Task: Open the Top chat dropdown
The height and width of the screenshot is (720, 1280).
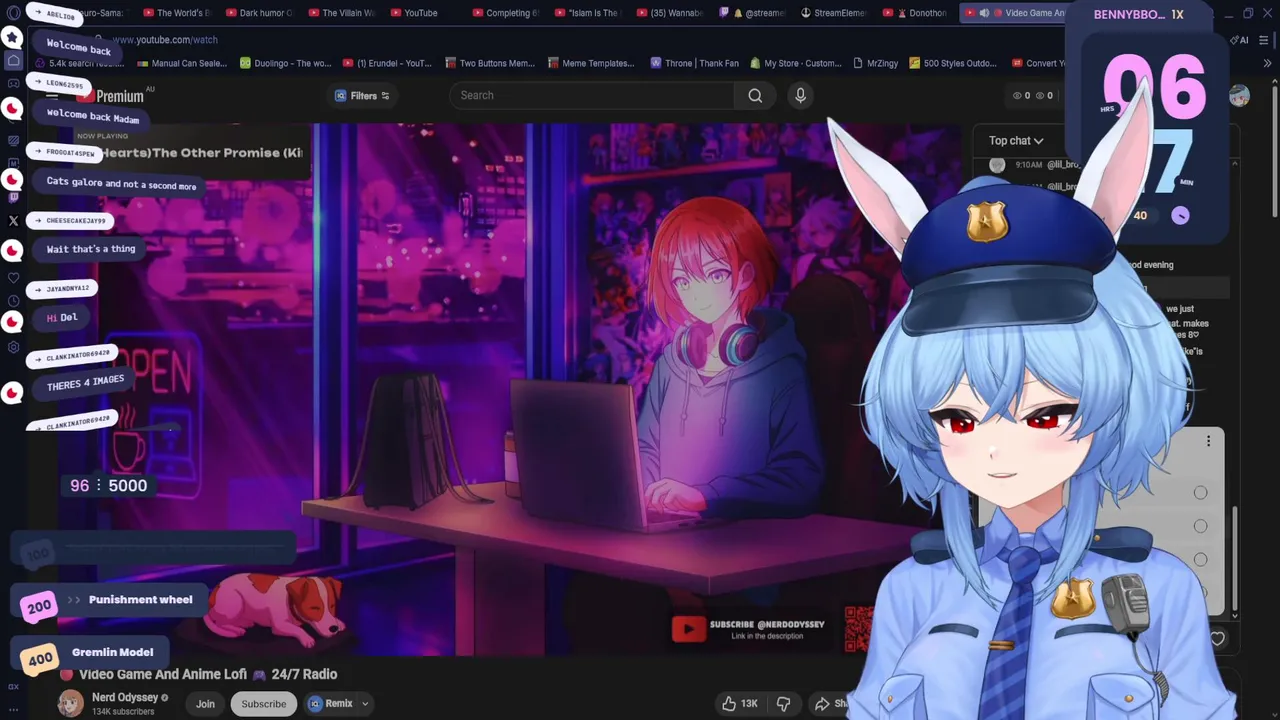Action: click(1016, 141)
